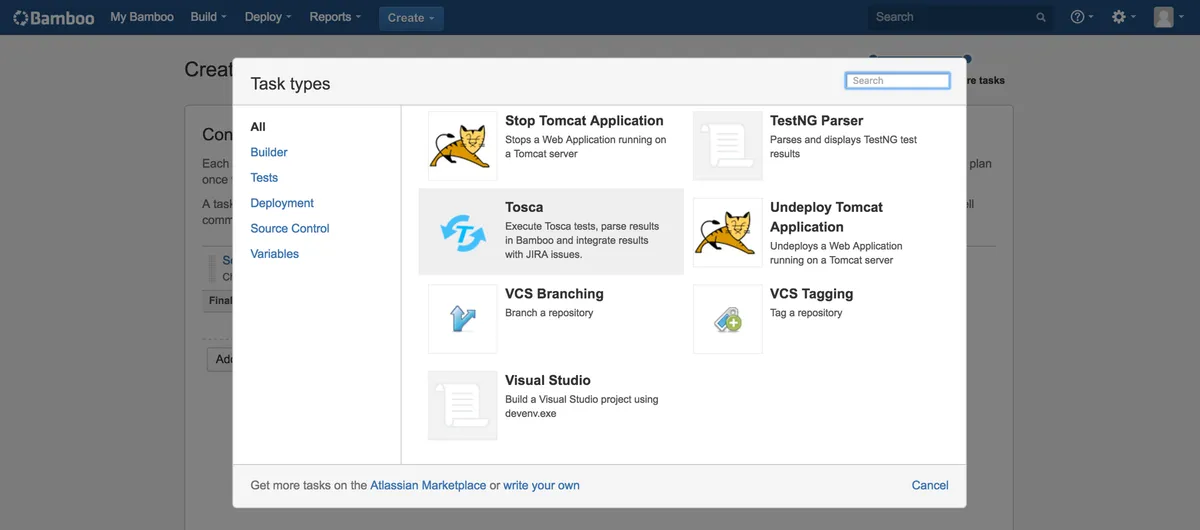Filter tasks by Tests category

264,177
